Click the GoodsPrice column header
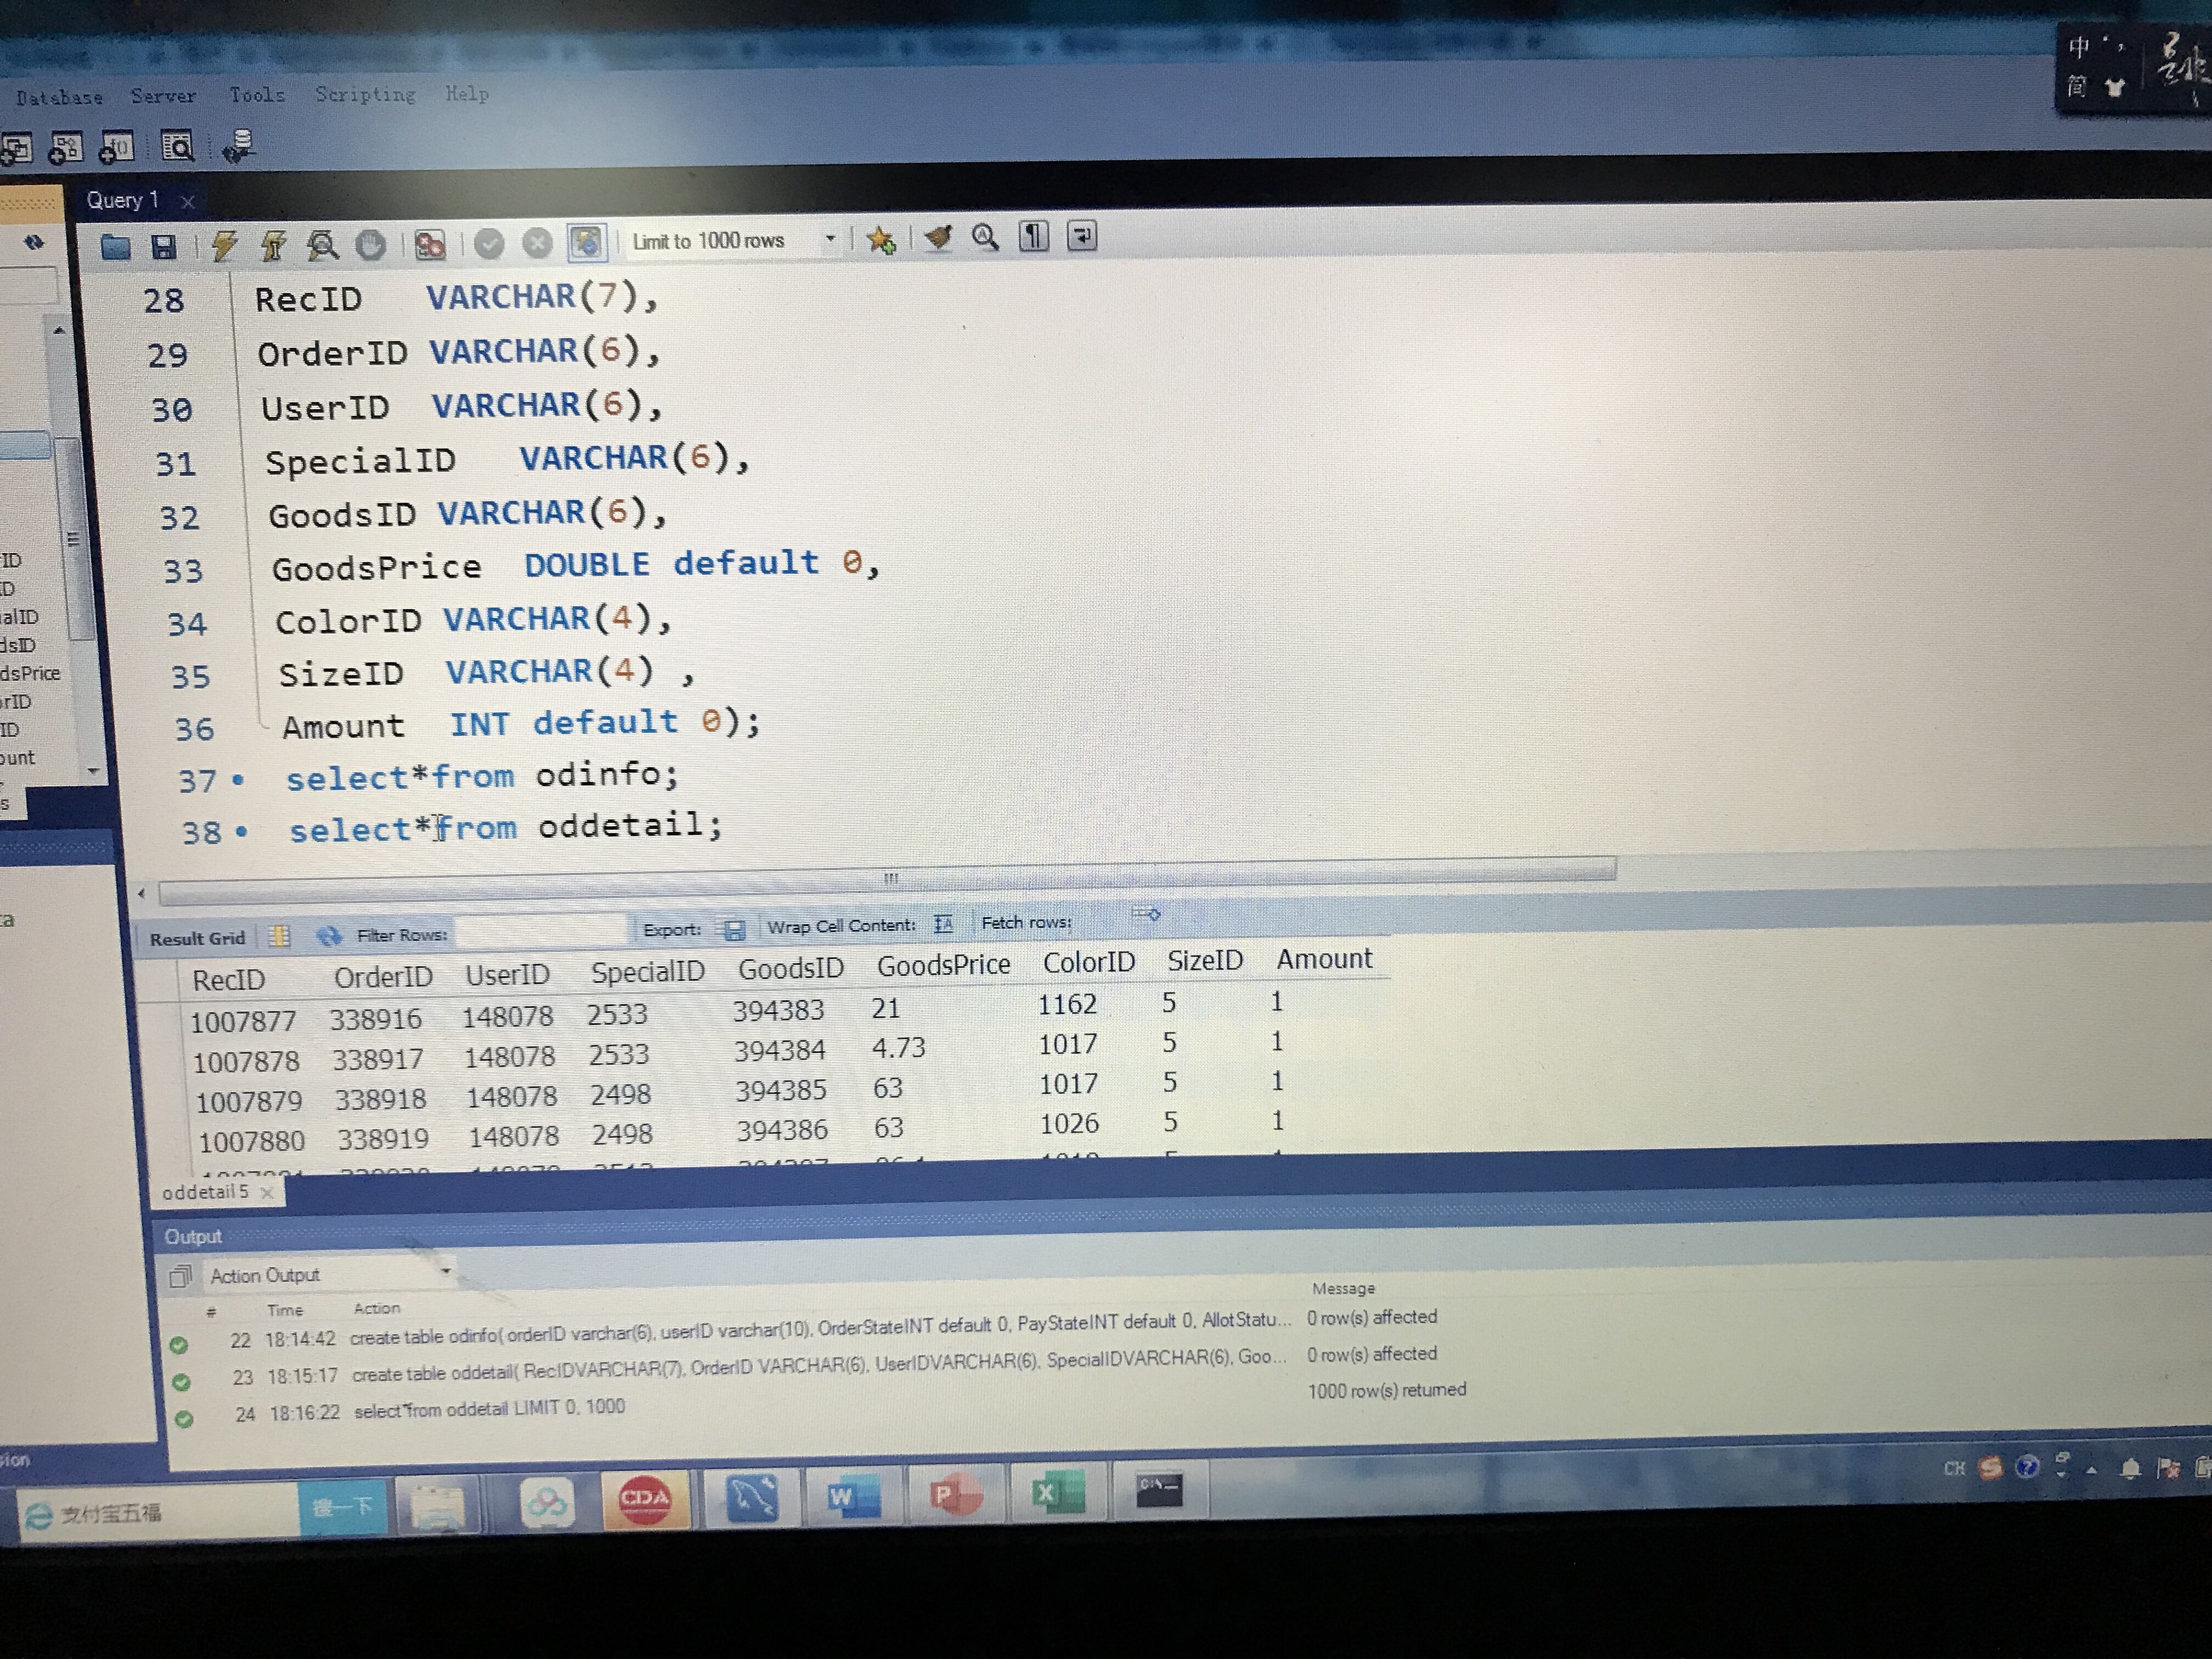This screenshot has width=2212, height=1659. point(943,965)
